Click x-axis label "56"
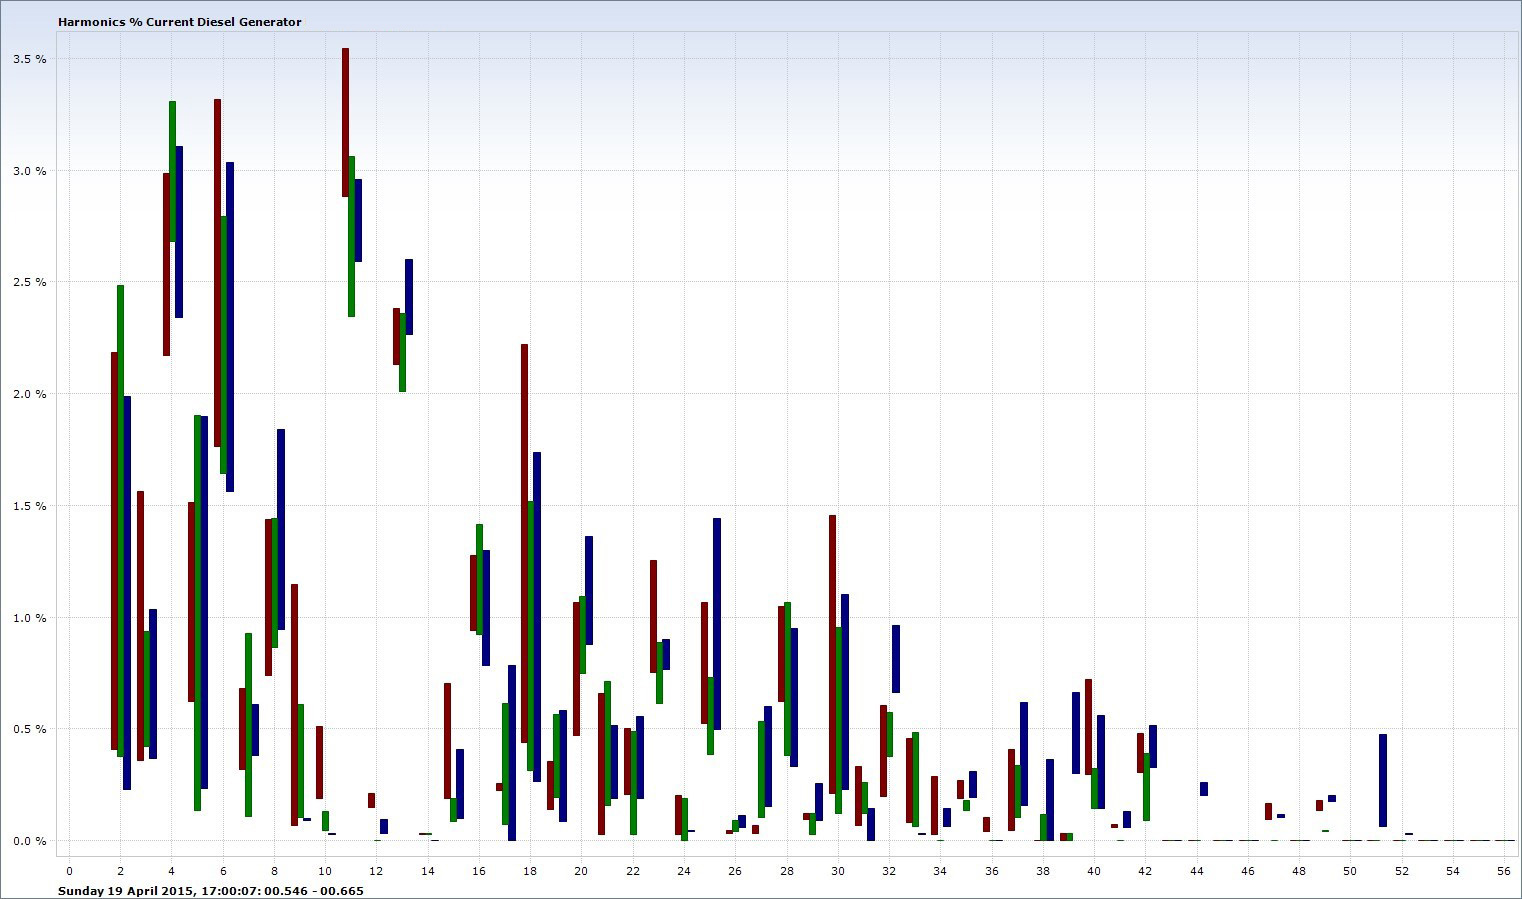 click(1504, 872)
